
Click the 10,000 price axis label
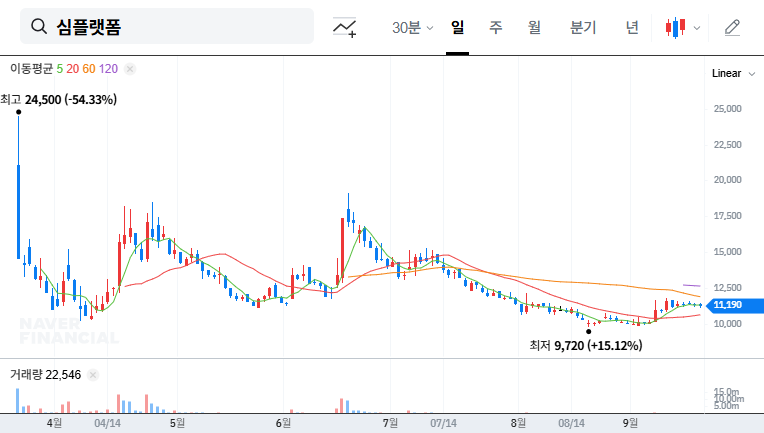727,324
